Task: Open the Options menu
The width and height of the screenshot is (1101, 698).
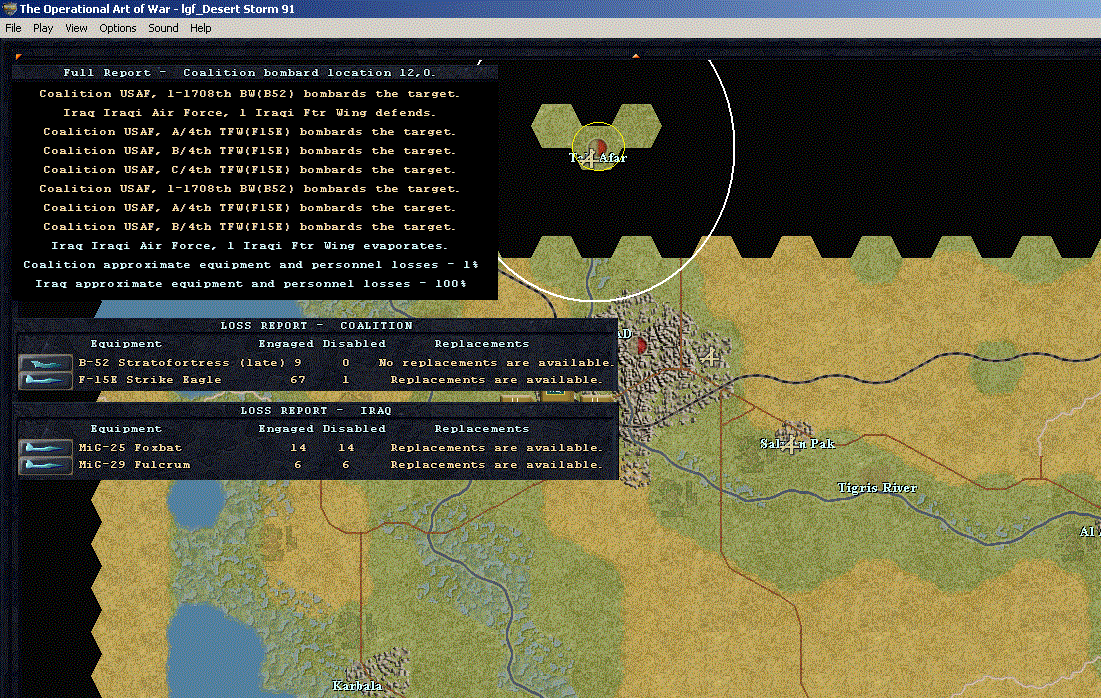Action: pos(117,28)
